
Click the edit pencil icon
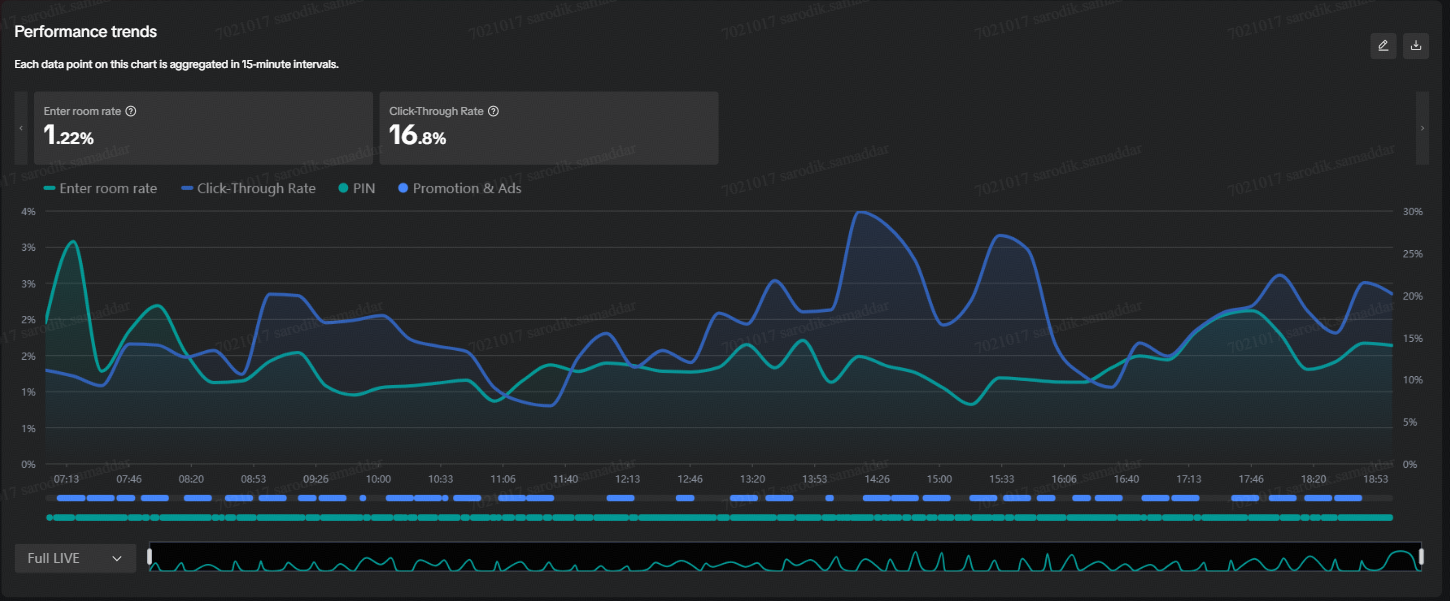[x=1383, y=46]
